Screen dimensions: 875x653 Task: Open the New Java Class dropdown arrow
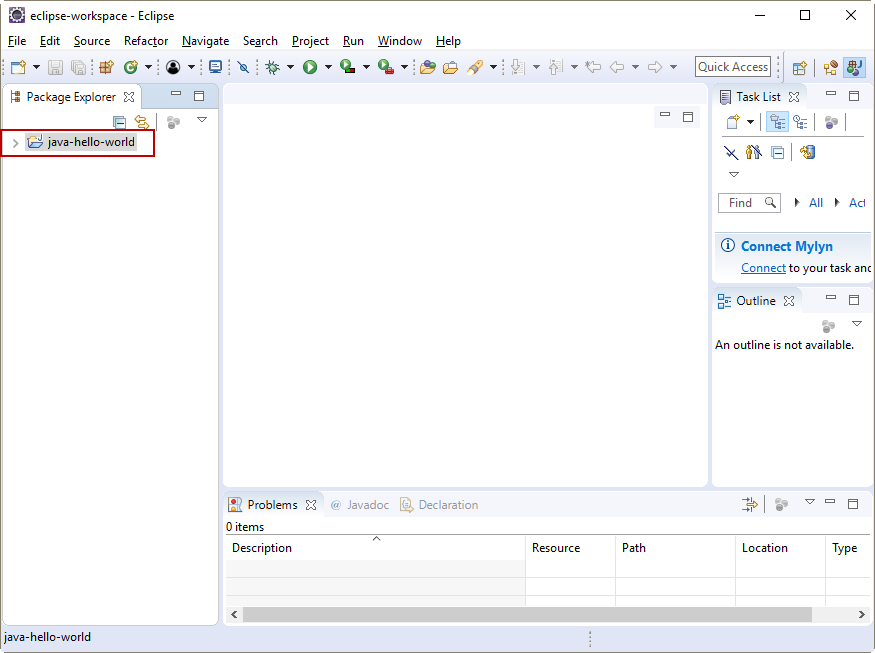(148, 68)
